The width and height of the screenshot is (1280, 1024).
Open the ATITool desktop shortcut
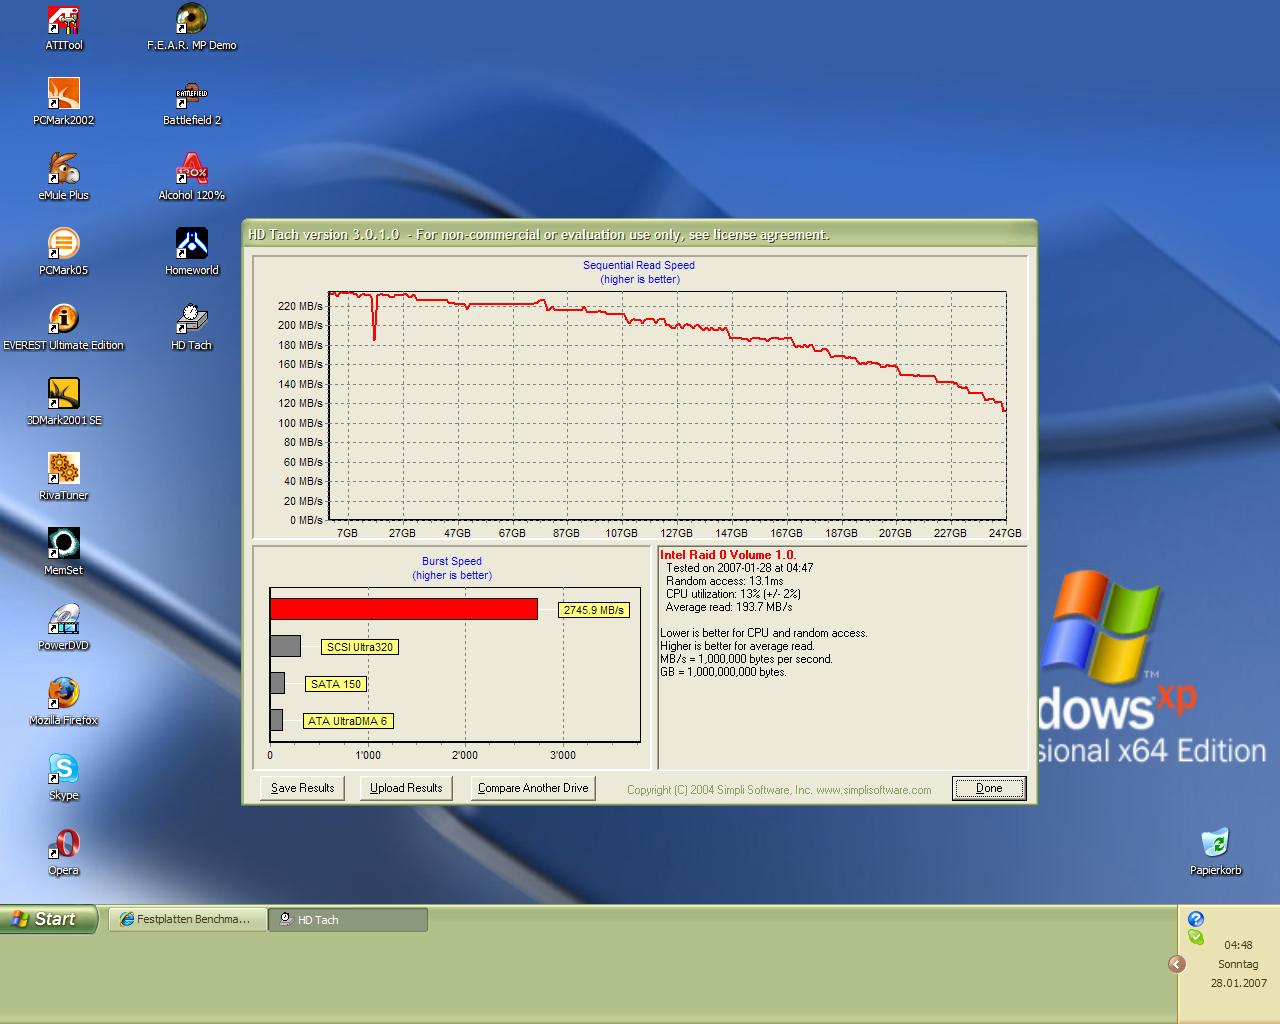pyautogui.click(x=64, y=20)
